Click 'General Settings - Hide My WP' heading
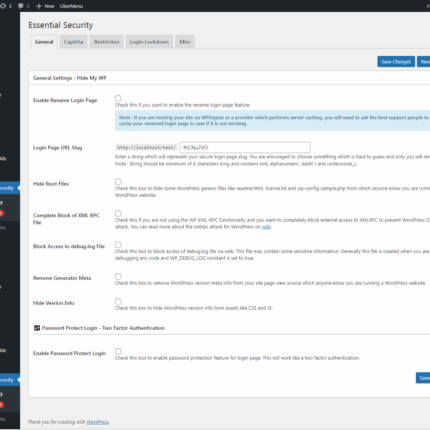 click(70, 78)
